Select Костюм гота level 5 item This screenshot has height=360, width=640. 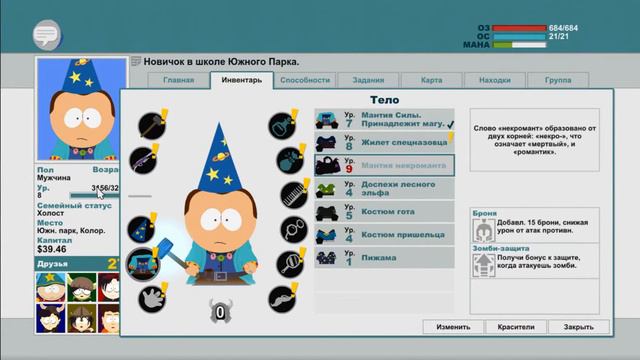384,211
